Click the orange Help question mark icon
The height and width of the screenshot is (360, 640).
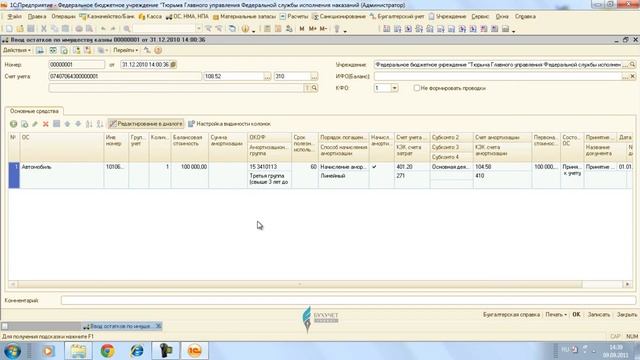[158, 50]
